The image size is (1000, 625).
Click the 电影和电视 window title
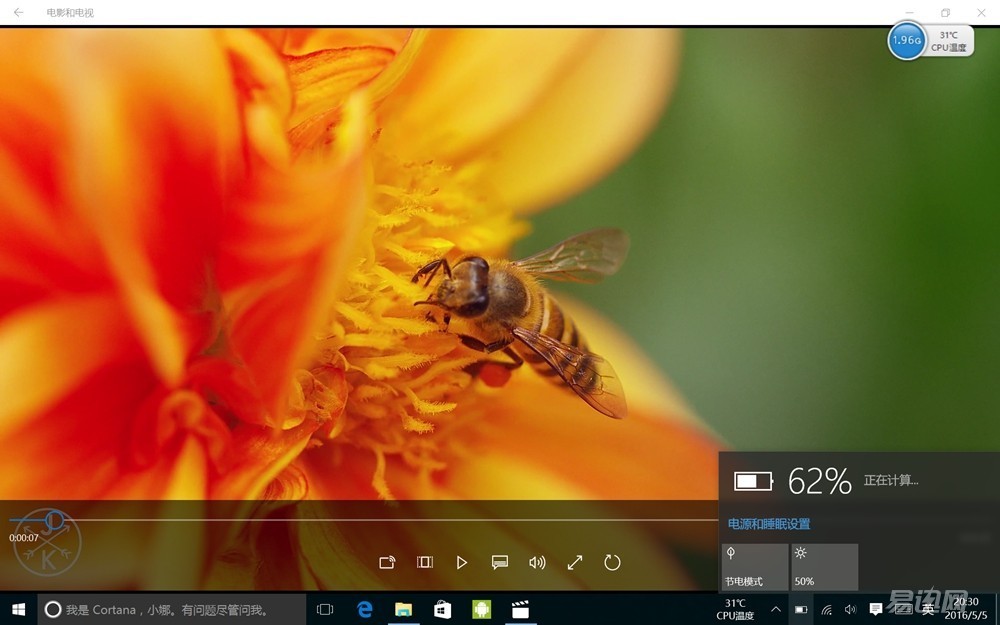tap(70, 13)
